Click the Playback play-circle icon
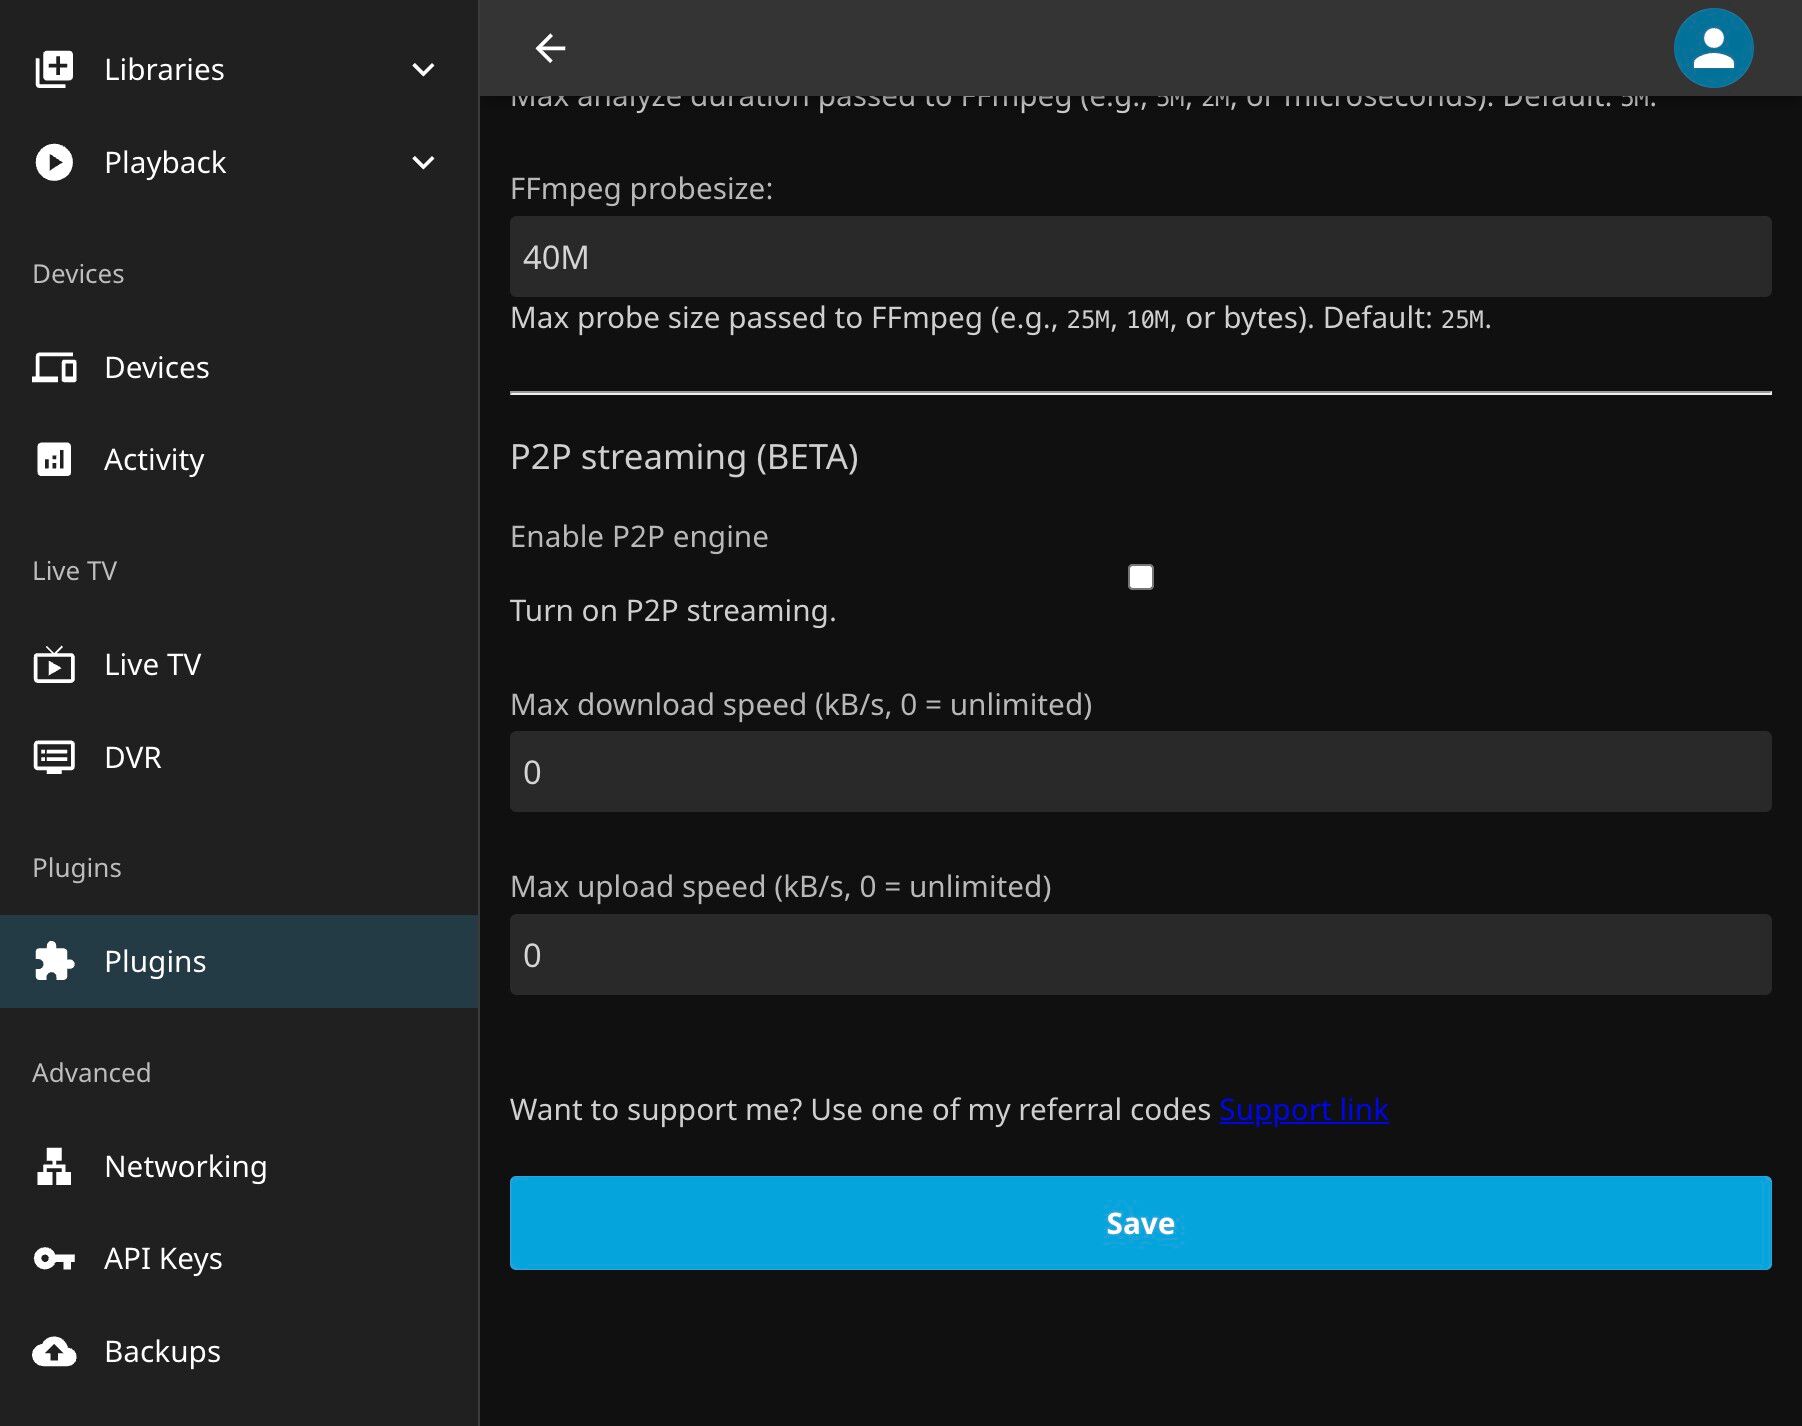The width and height of the screenshot is (1802, 1426). [54, 162]
